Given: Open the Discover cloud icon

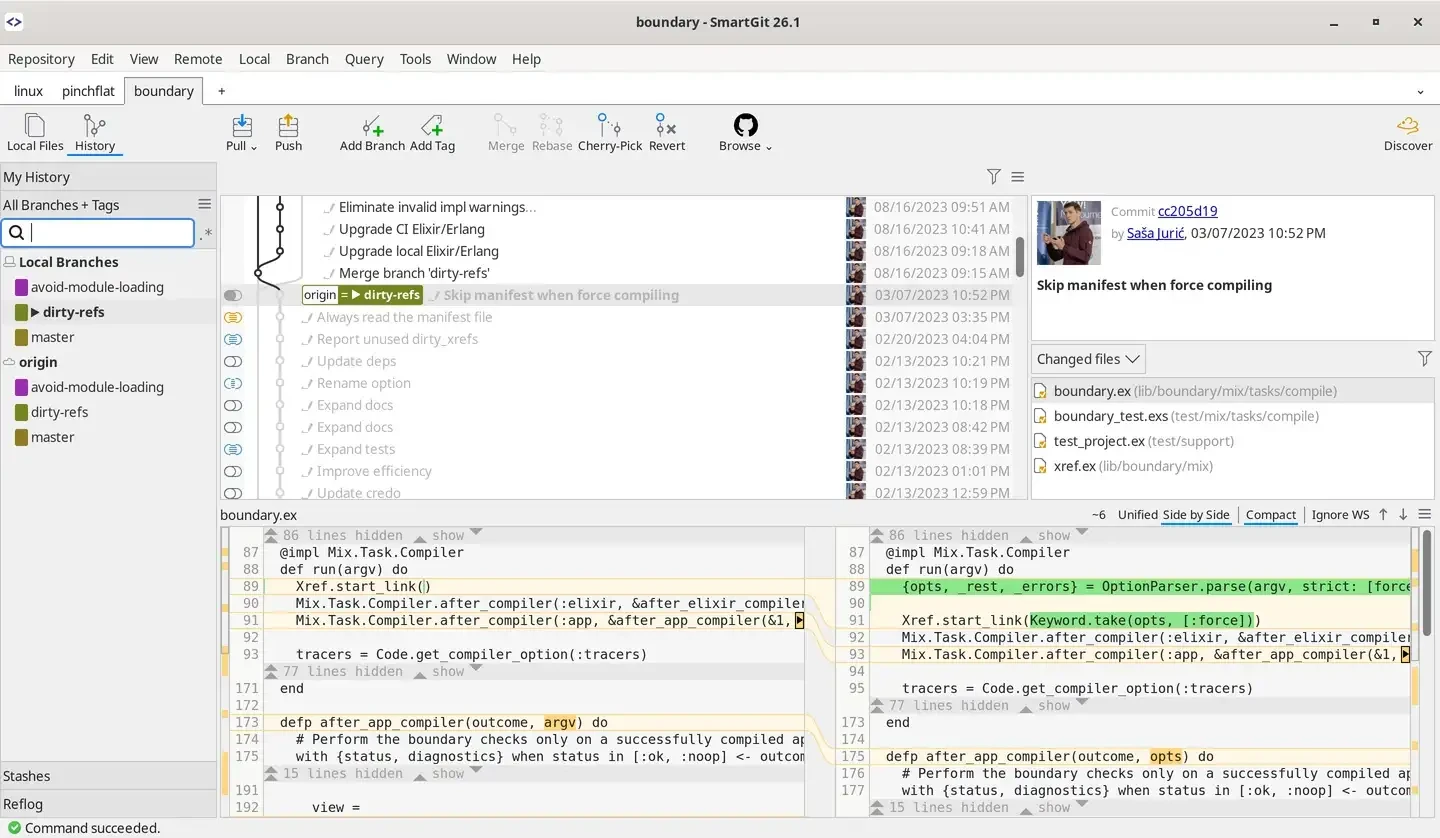Looking at the screenshot, I should [1408, 132].
